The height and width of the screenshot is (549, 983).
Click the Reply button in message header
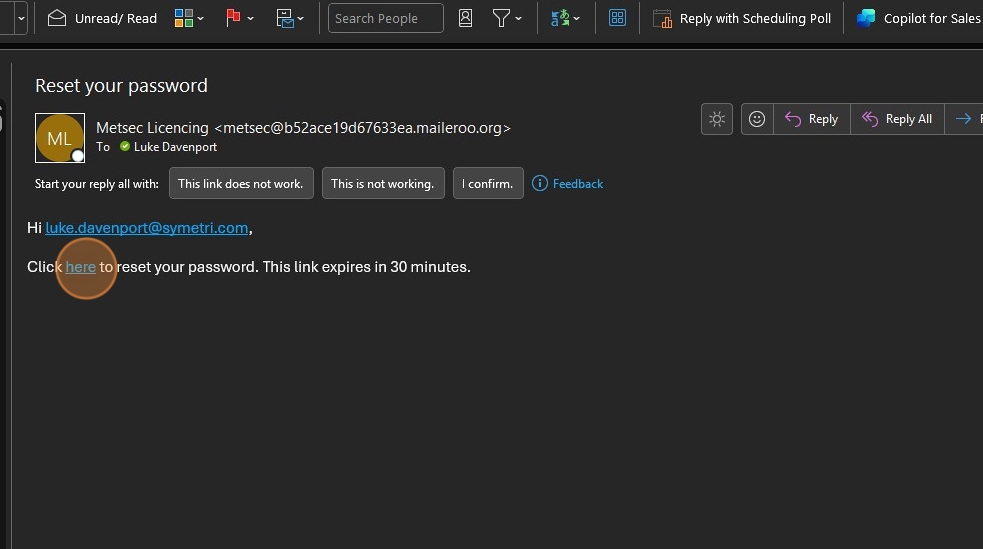click(811, 119)
